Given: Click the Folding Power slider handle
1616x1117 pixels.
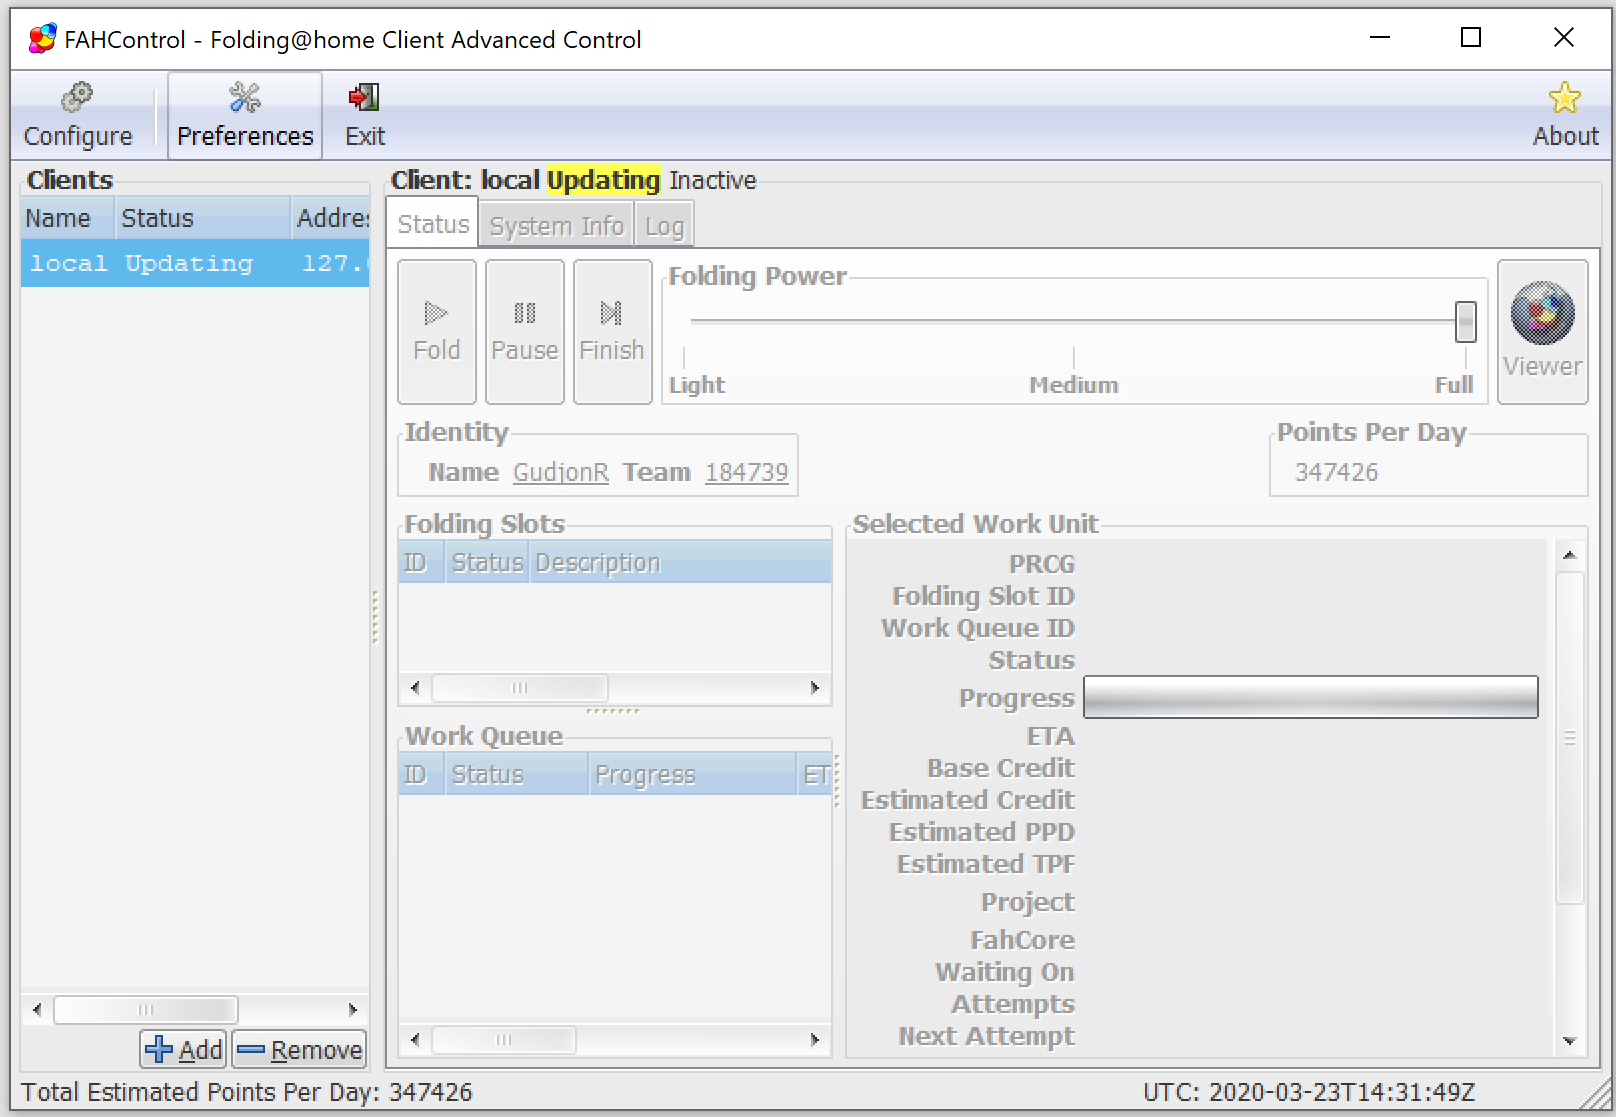Looking at the screenshot, I should [1465, 322].
